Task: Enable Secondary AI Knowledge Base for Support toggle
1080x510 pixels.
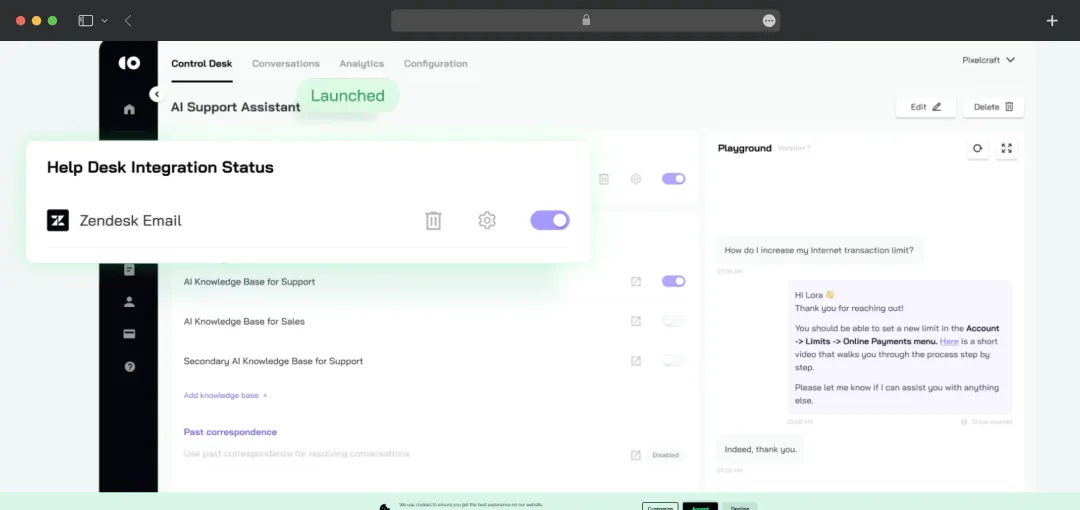Action: [x=674, y=360]
